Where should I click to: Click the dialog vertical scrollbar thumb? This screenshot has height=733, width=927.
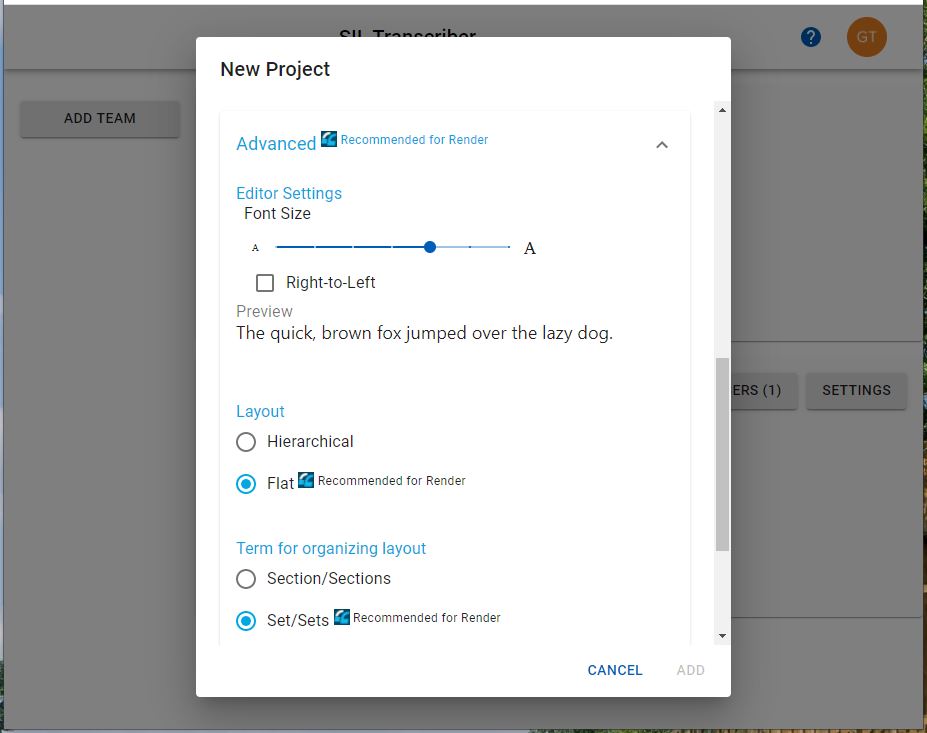[722, 454]
